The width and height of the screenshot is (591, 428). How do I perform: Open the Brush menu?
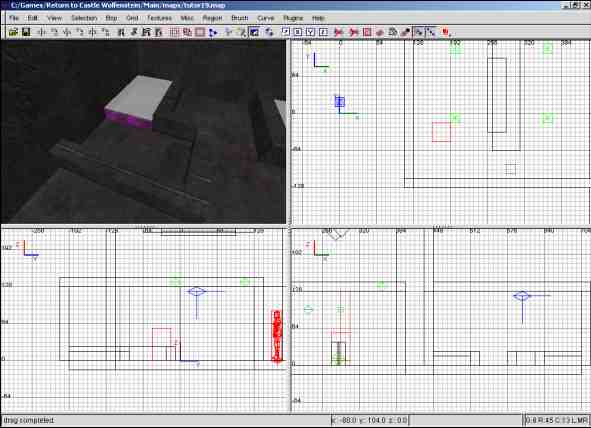click(240, 18)
